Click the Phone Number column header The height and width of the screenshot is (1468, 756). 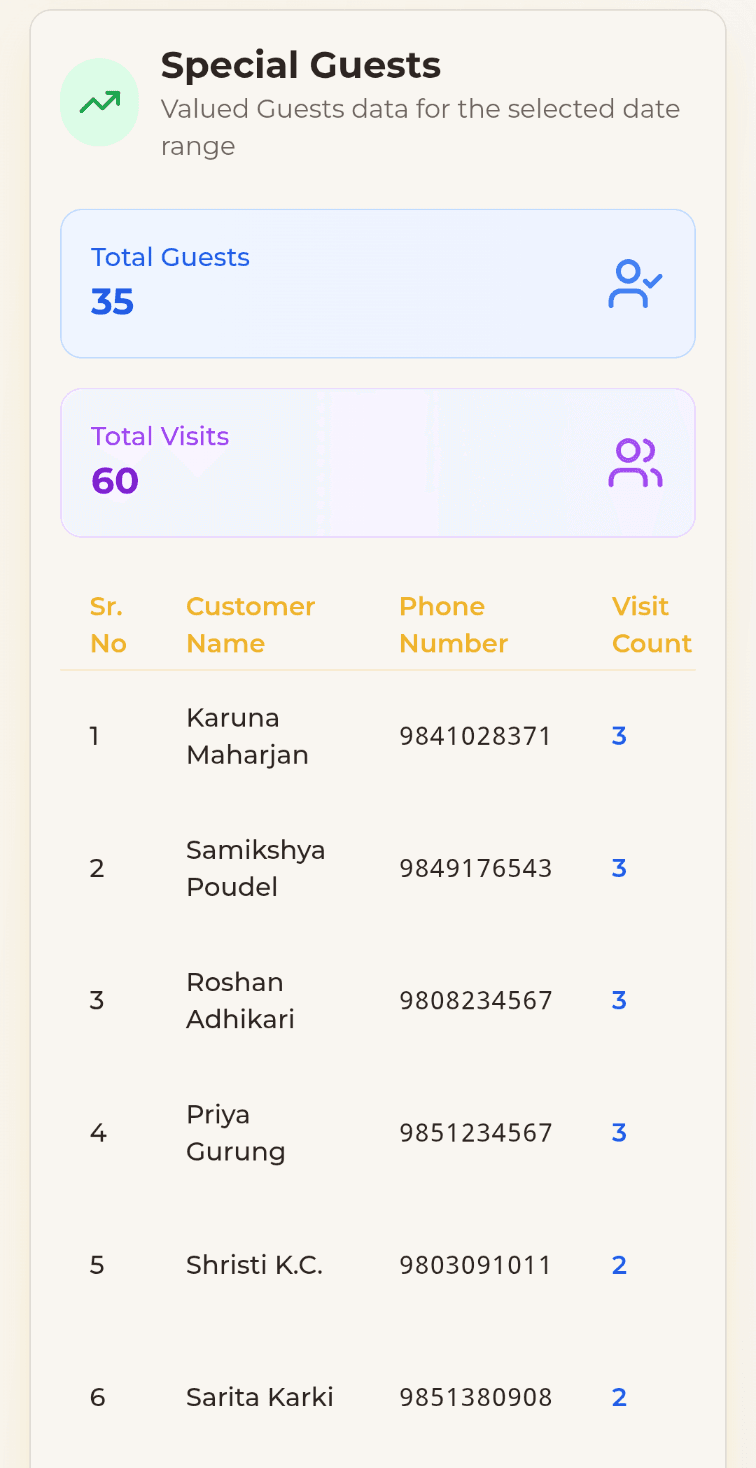coord(453,625)
